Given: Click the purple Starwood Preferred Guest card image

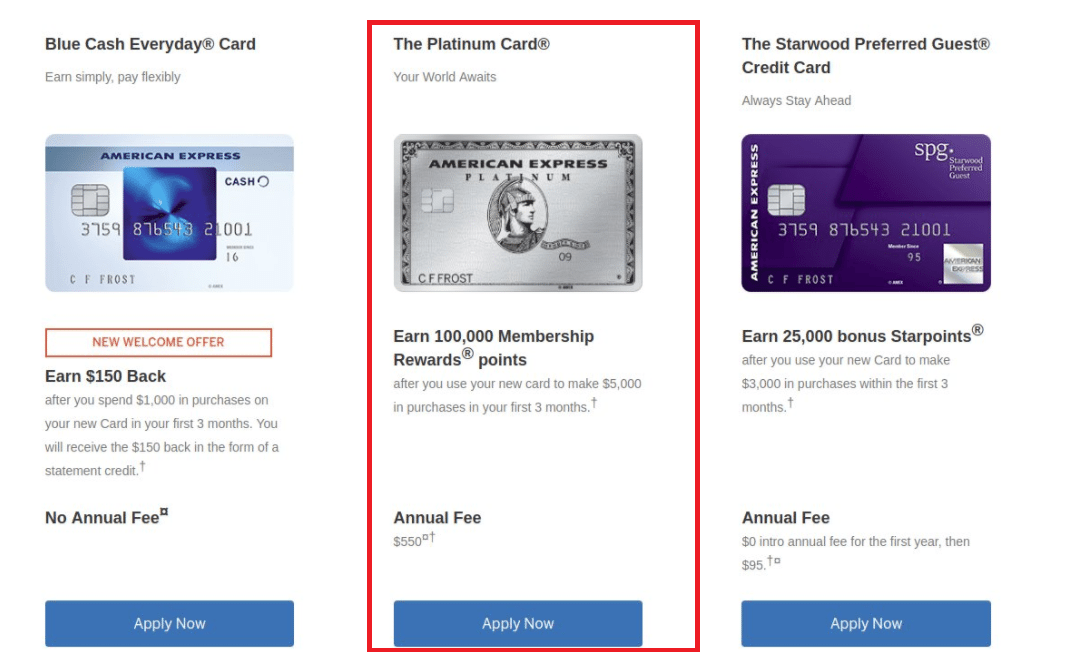Looking at the screenshot, I should click(x=866, y=213).
